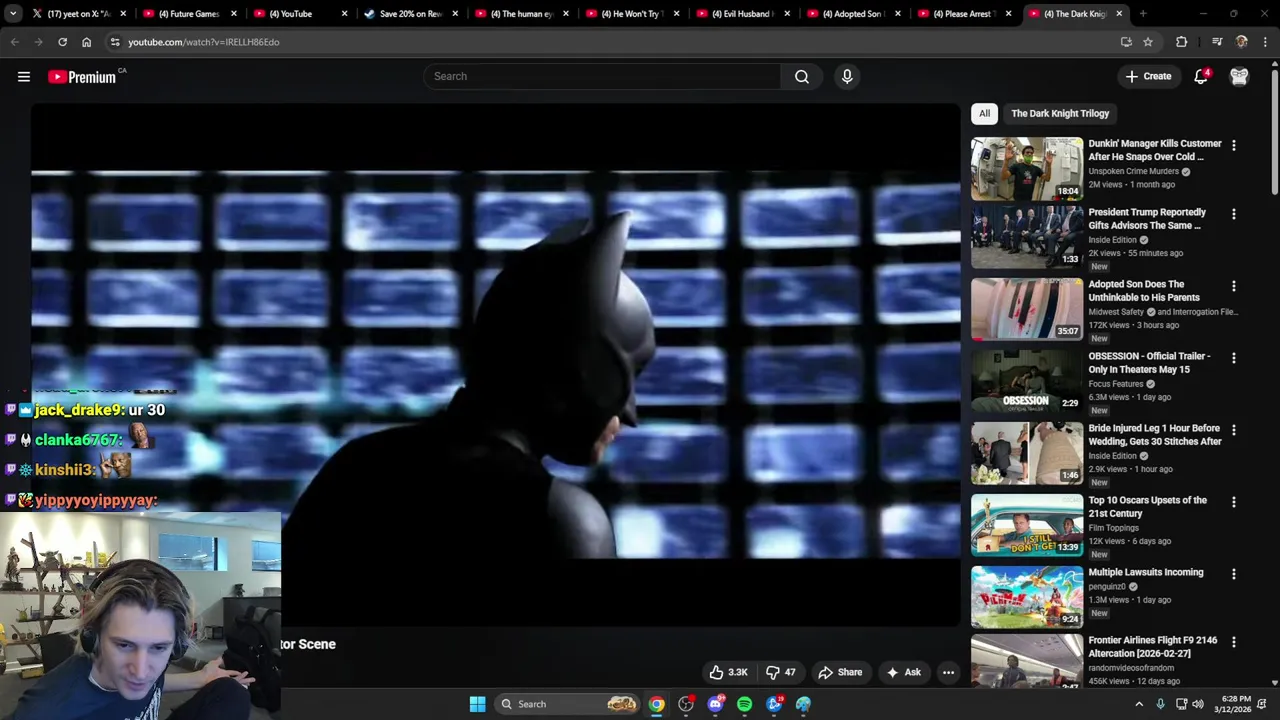Open a new browser tab
1280x720 pixels.
1142,14
